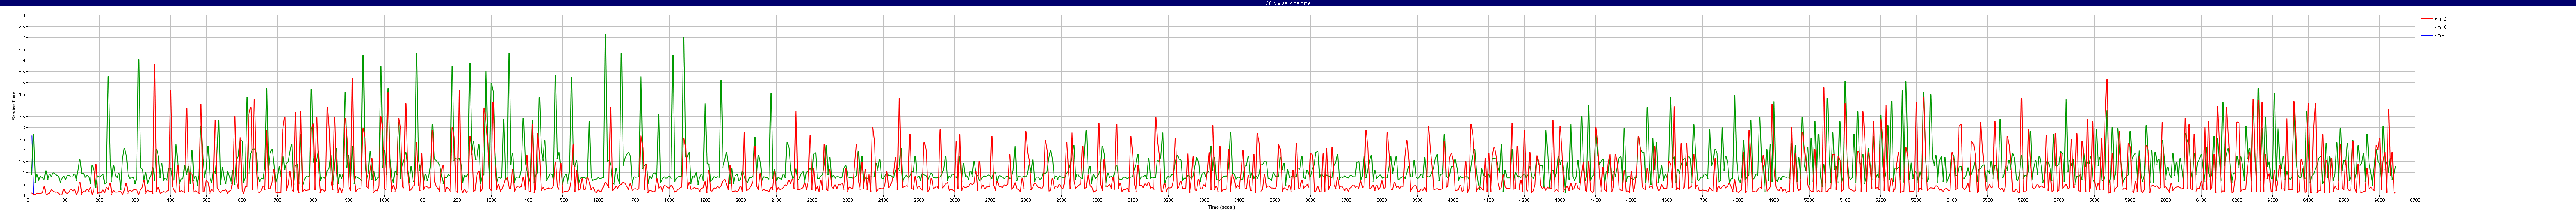Click the x-axis tick label 6000
The height and width of the screenshot is (216, 2576).
click(2165, 200)
